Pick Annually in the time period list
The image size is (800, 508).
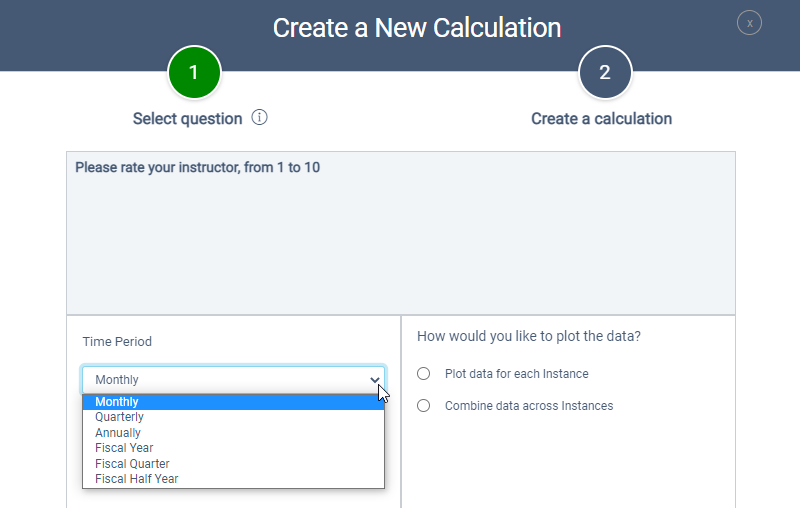coord(118,433)
